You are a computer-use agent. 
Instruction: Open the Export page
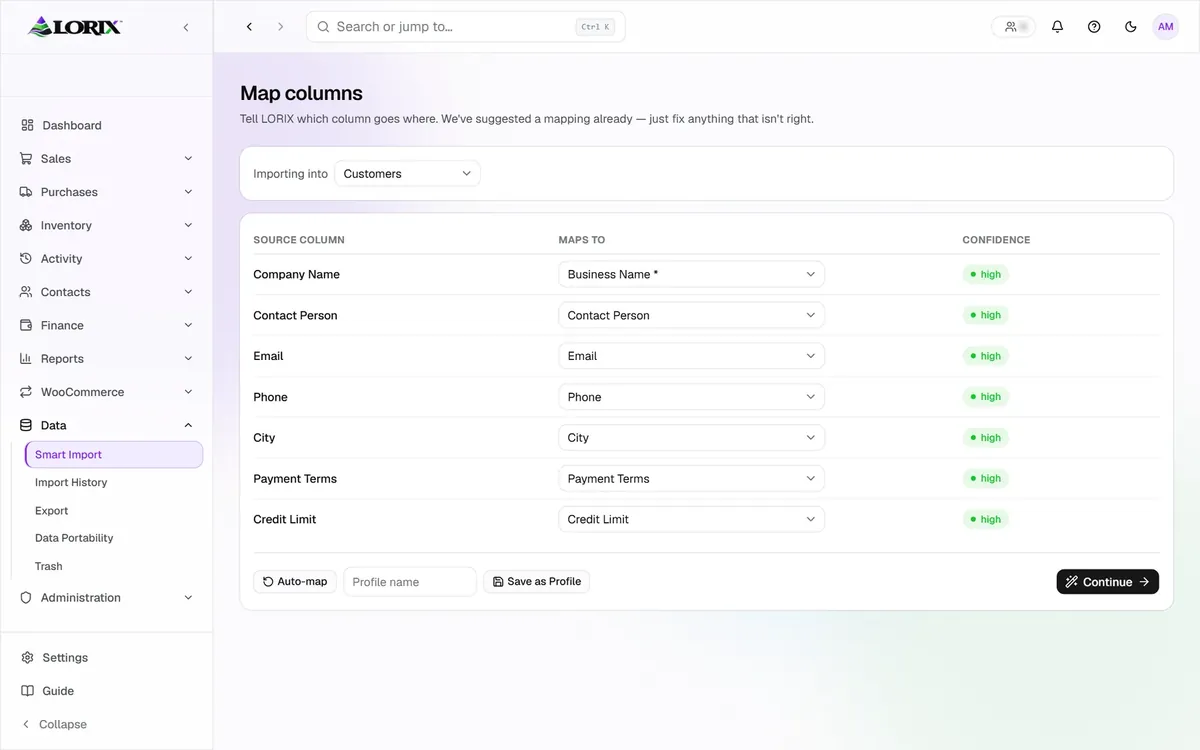(51, 510)
